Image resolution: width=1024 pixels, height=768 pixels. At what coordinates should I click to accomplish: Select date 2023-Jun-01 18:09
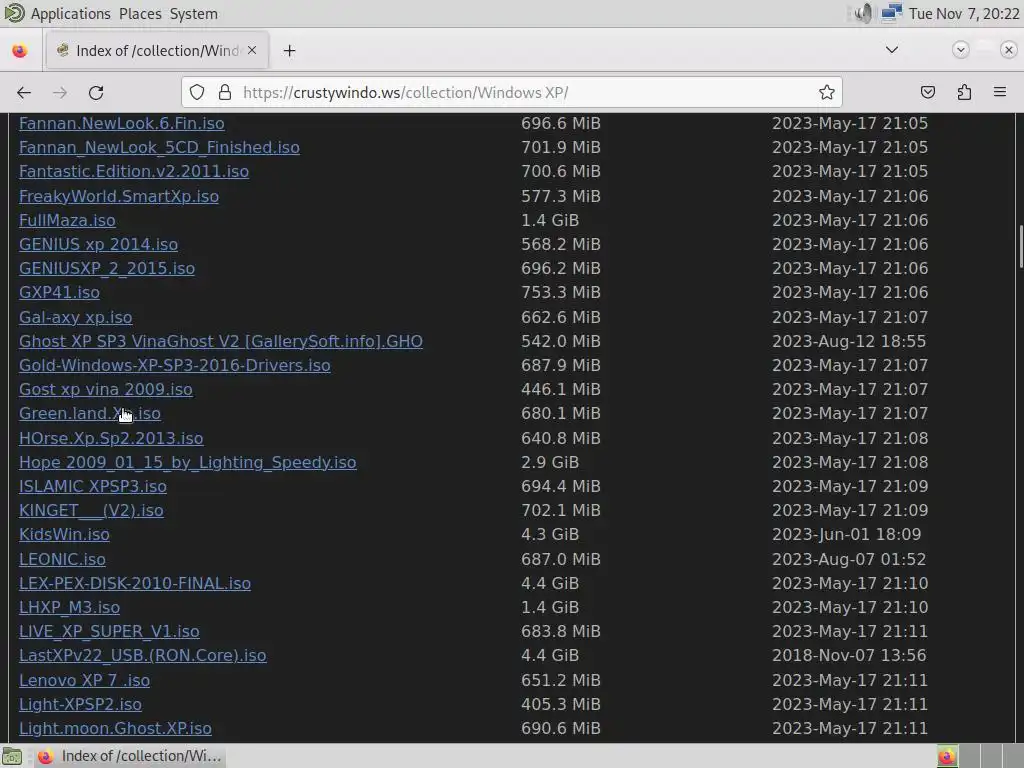846,535
